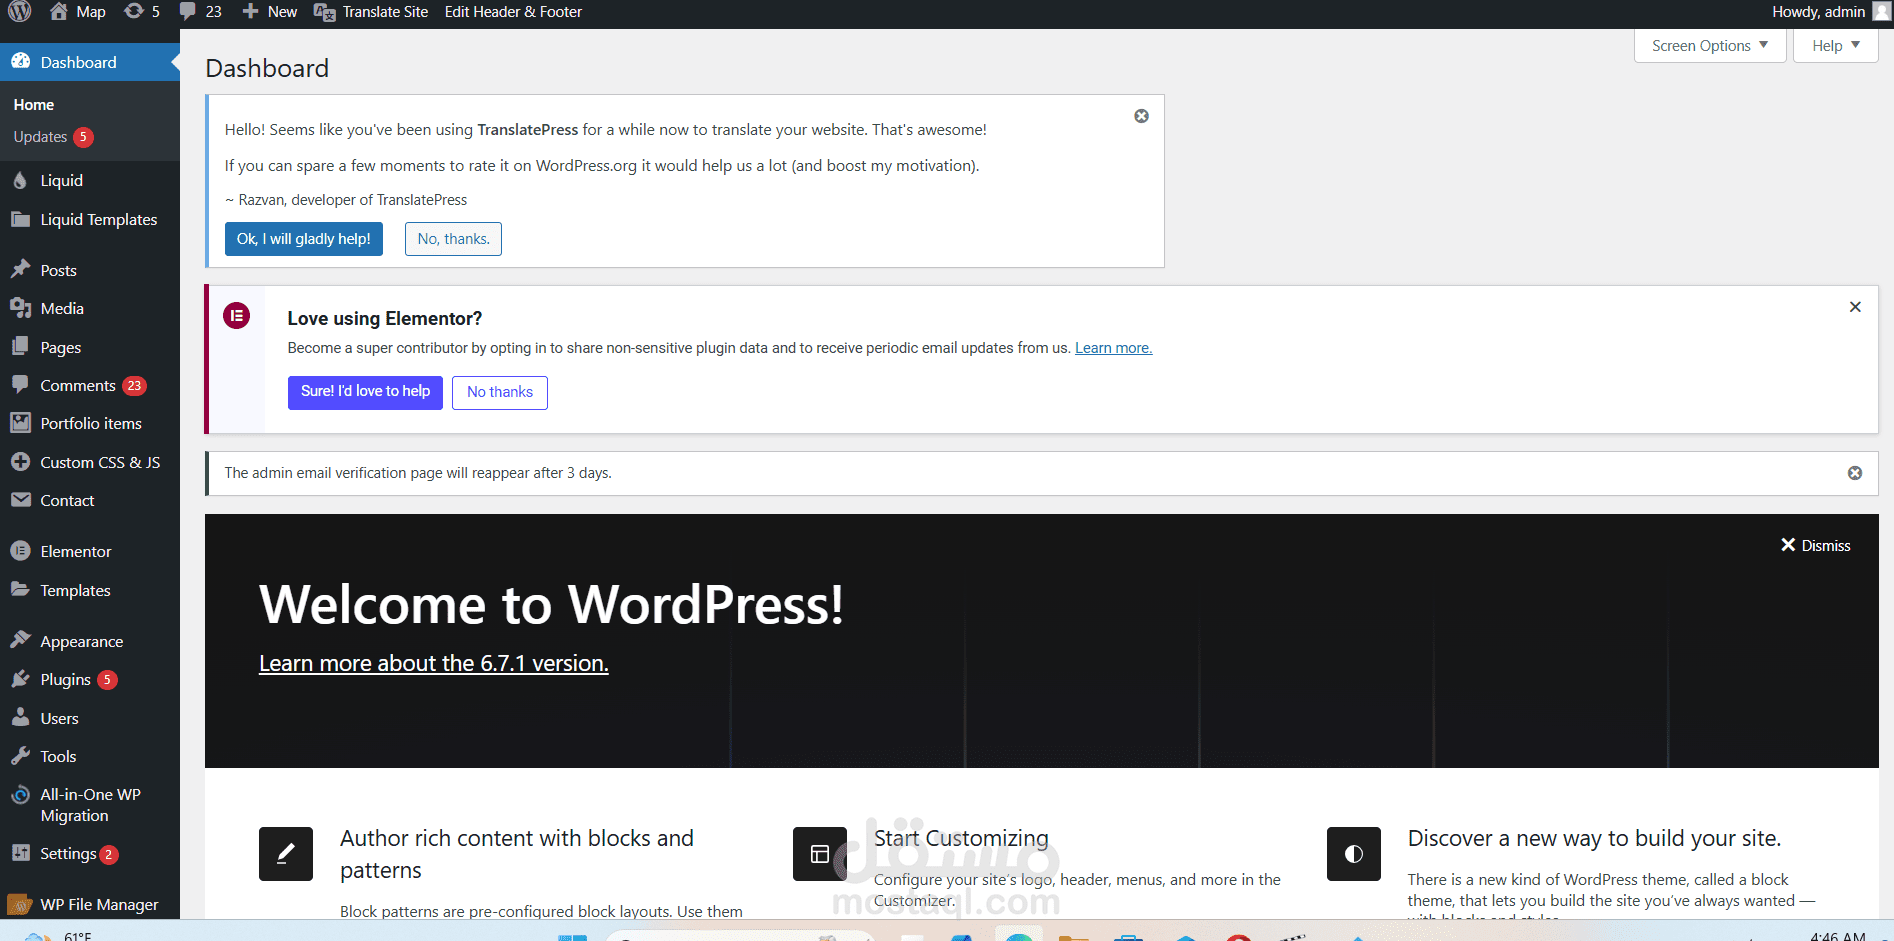Click the Plugins update count badge
The height and width of the screenshot is (941, 1894).
tap(107, 680)
